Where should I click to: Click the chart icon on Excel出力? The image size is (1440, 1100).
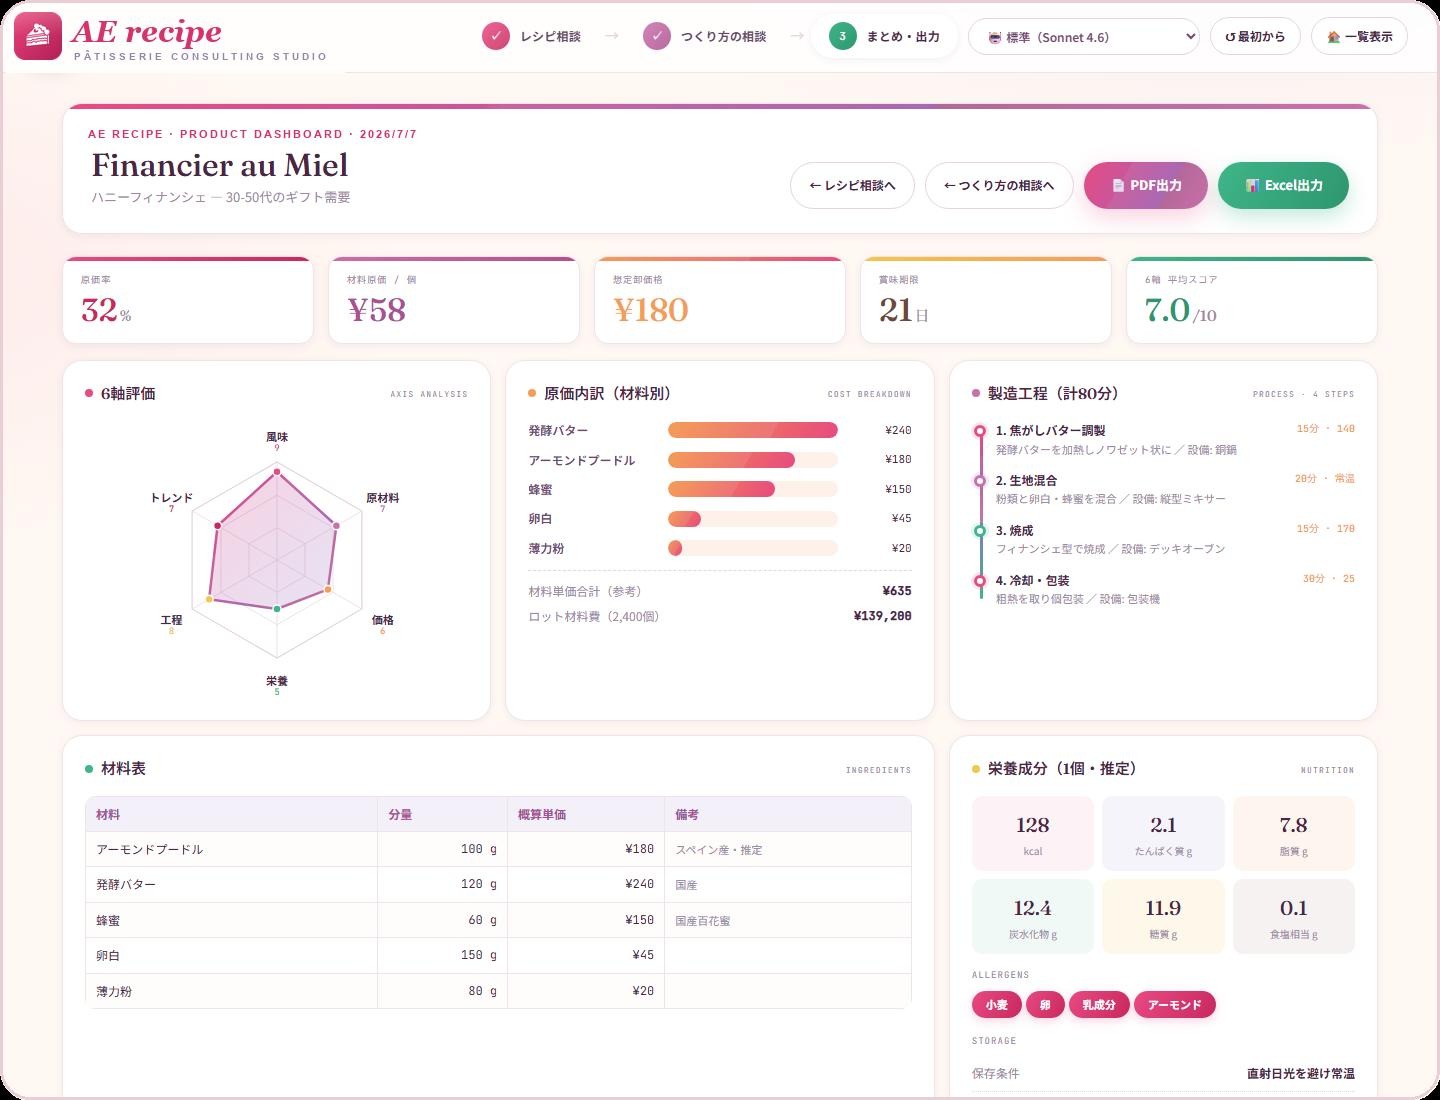1251,186
